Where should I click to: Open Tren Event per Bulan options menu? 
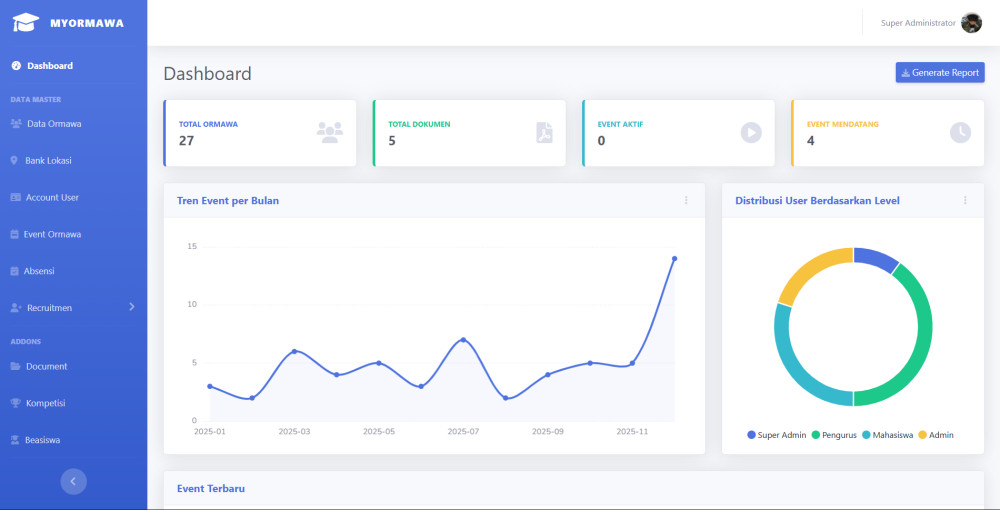686,200
